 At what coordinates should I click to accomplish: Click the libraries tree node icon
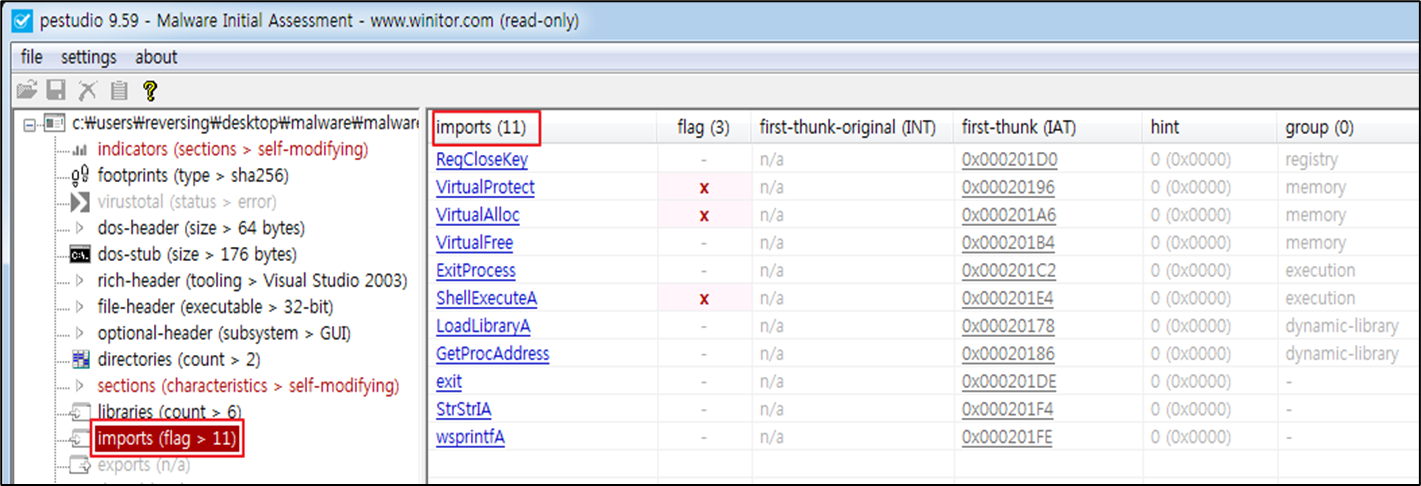pyautogui.click(x=81, y=412)
